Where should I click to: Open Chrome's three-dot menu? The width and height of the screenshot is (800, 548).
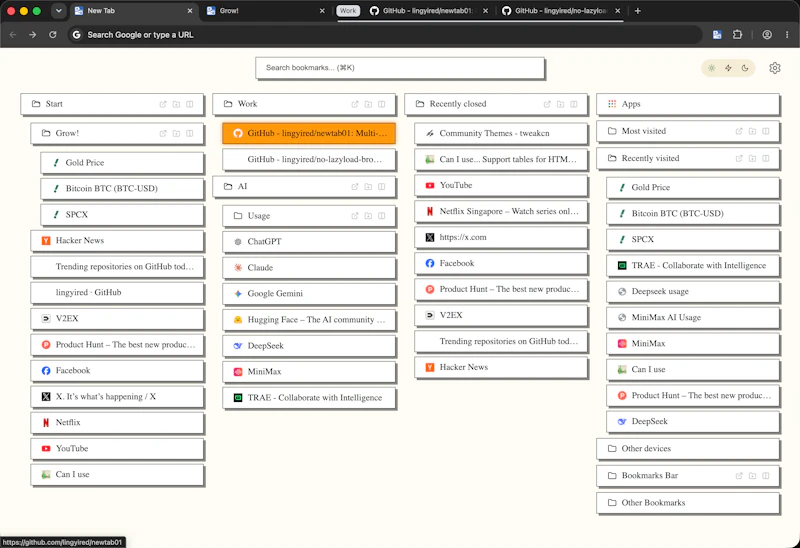click(x=787, y=35)
